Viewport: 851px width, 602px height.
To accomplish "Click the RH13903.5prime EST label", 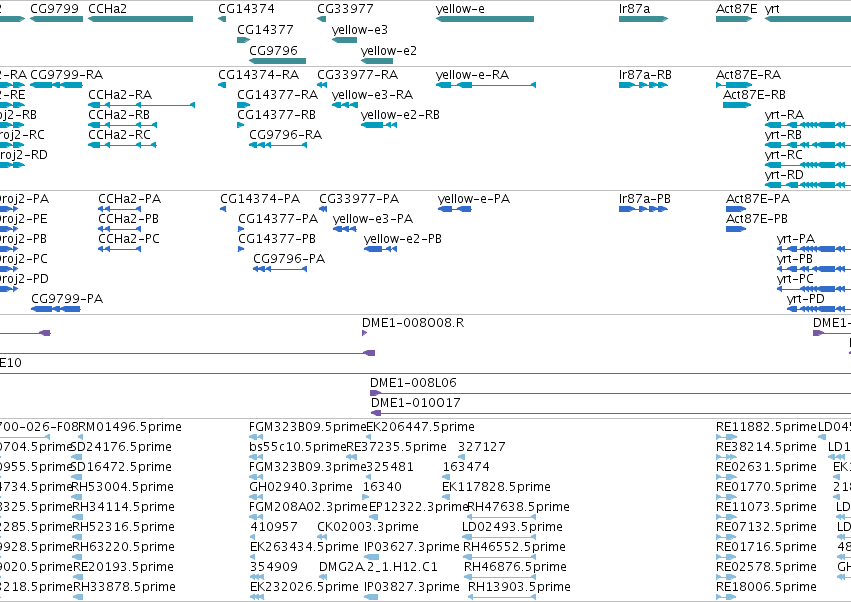I will point(519,587).
